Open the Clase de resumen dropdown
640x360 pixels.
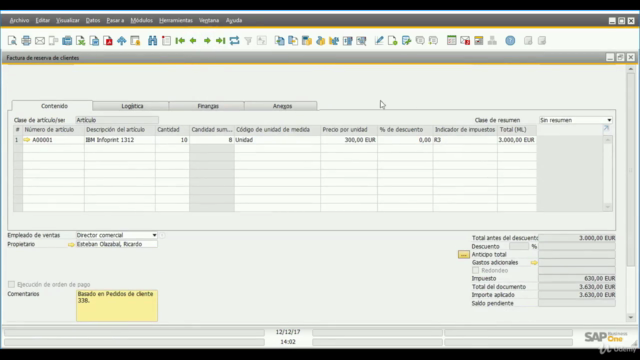pos(609,120)
